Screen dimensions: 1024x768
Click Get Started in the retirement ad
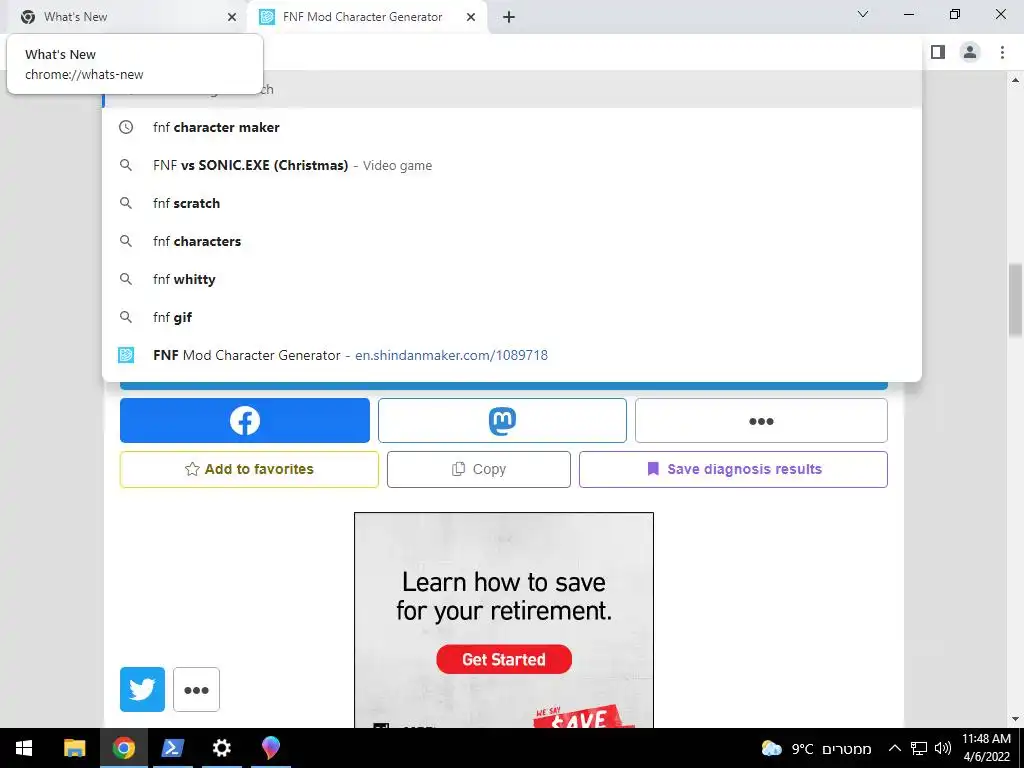(504, 659)
